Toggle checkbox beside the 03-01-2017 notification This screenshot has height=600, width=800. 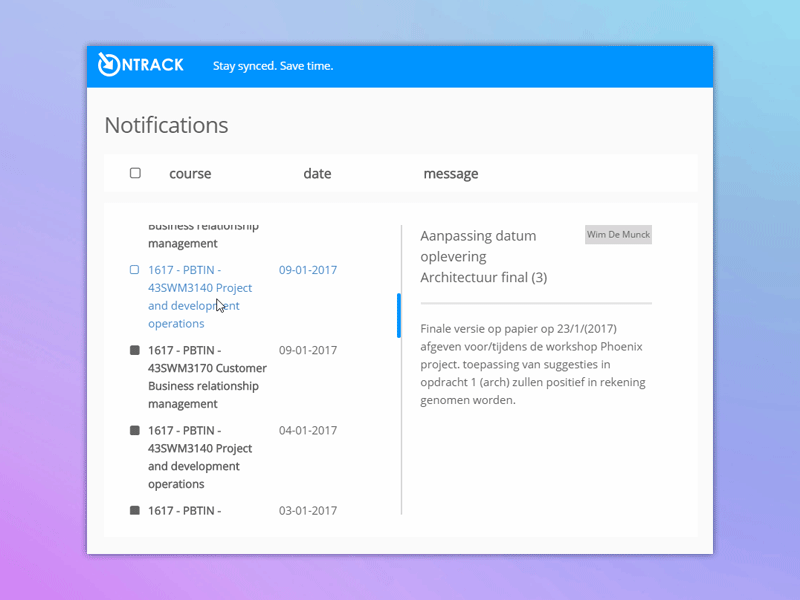pyautogui.click(x=135, y=510)
